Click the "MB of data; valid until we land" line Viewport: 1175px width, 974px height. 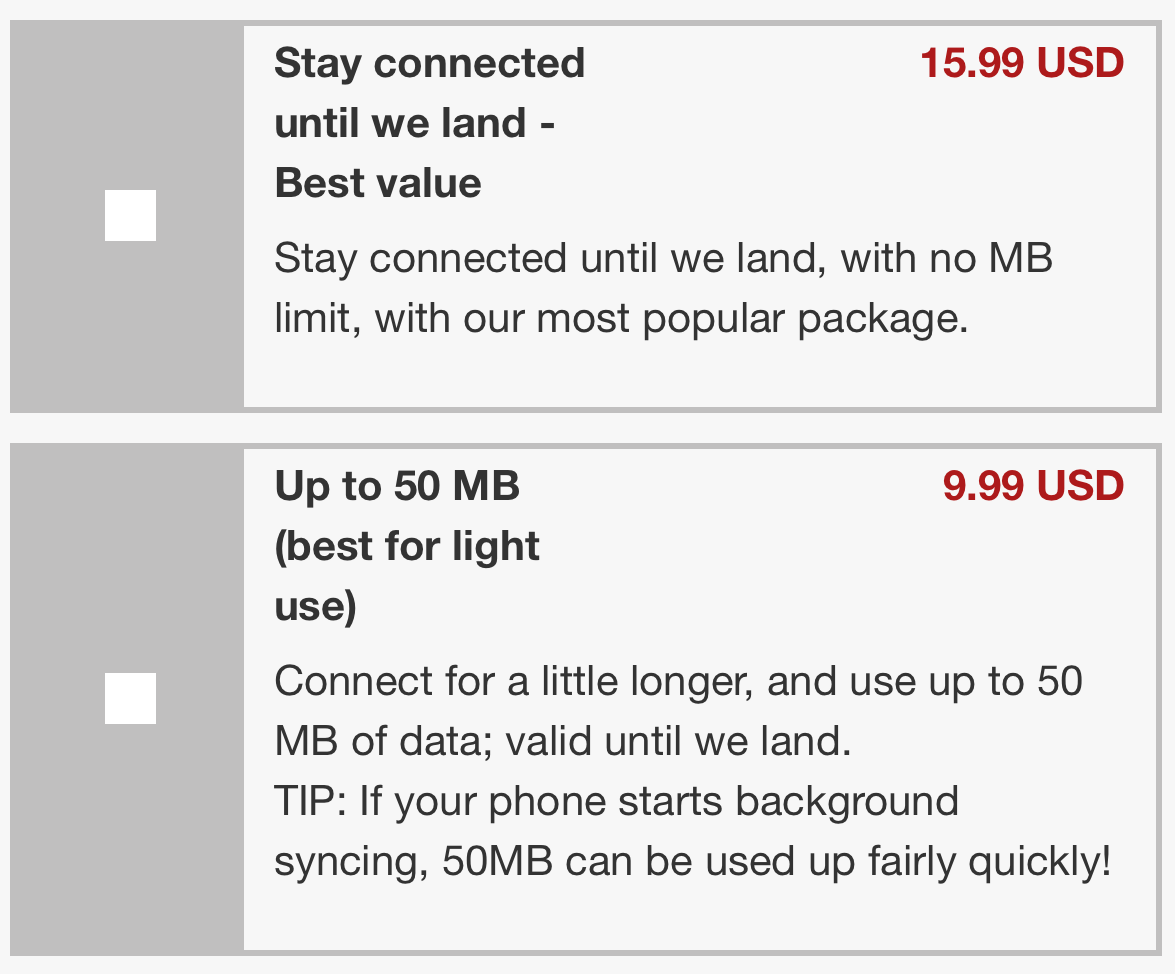562,742
